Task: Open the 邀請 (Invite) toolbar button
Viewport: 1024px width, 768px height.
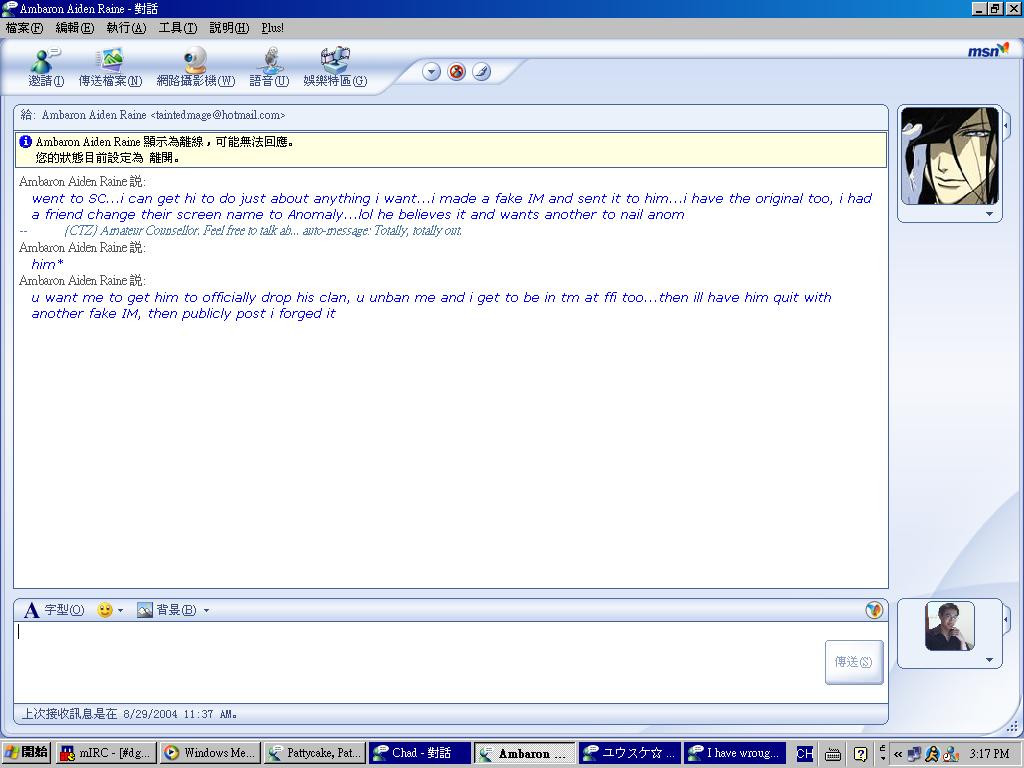Action: pyautogui.click(x=46, y=68)
